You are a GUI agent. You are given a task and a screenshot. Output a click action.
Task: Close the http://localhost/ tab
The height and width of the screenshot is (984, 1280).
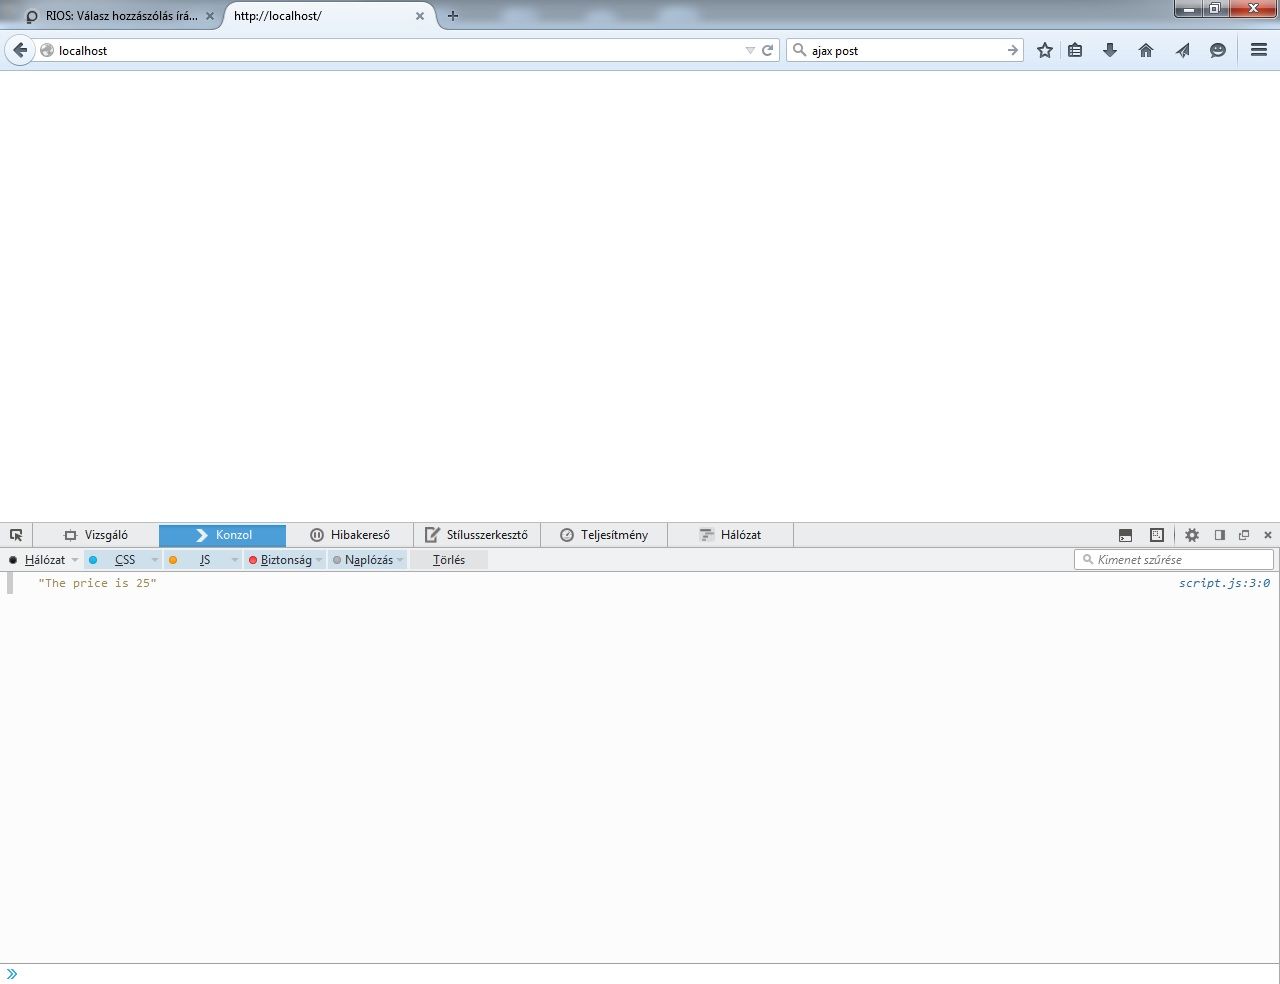pos(420,16)
